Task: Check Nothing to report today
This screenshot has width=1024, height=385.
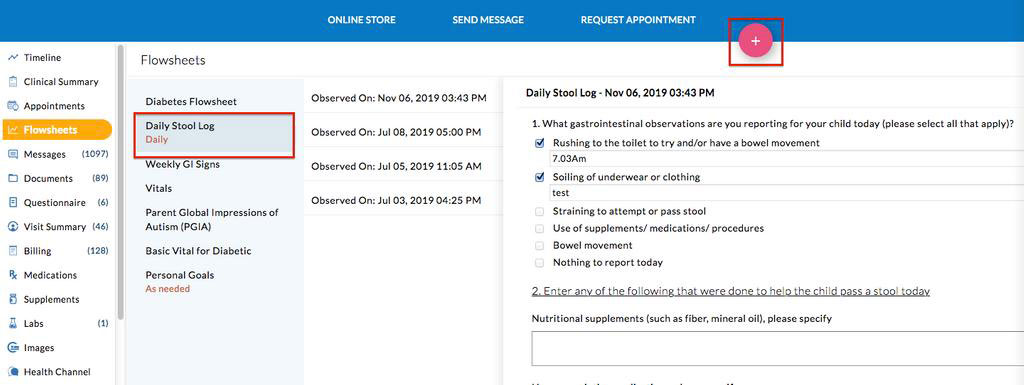Action: pyautogui.click(x=539, y=262)
